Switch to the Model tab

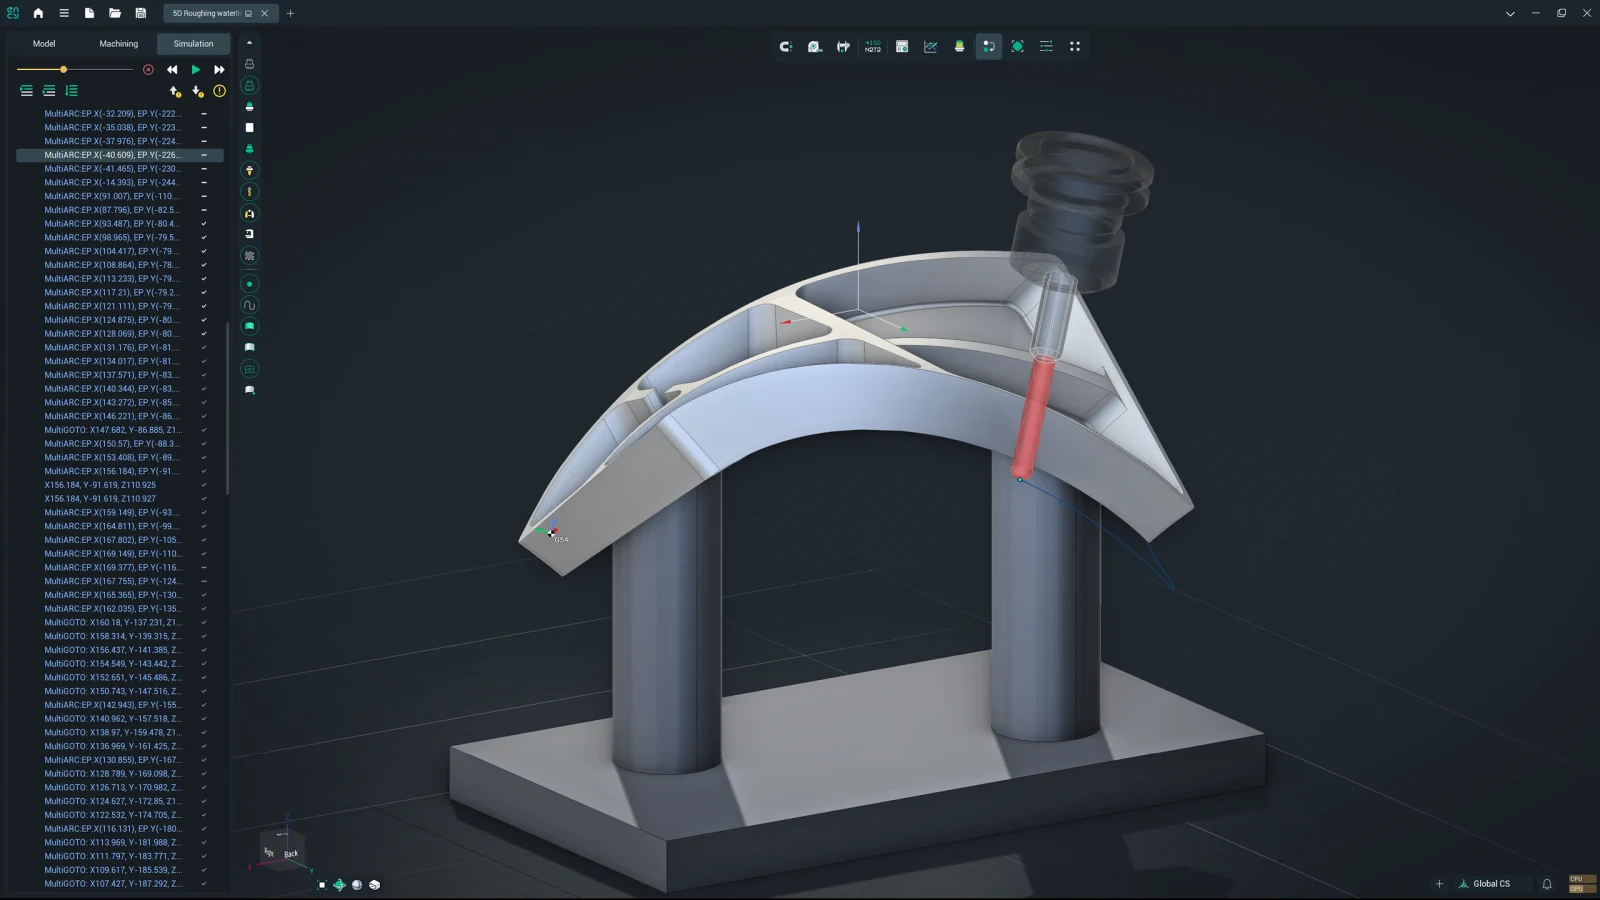click(44, 44)
